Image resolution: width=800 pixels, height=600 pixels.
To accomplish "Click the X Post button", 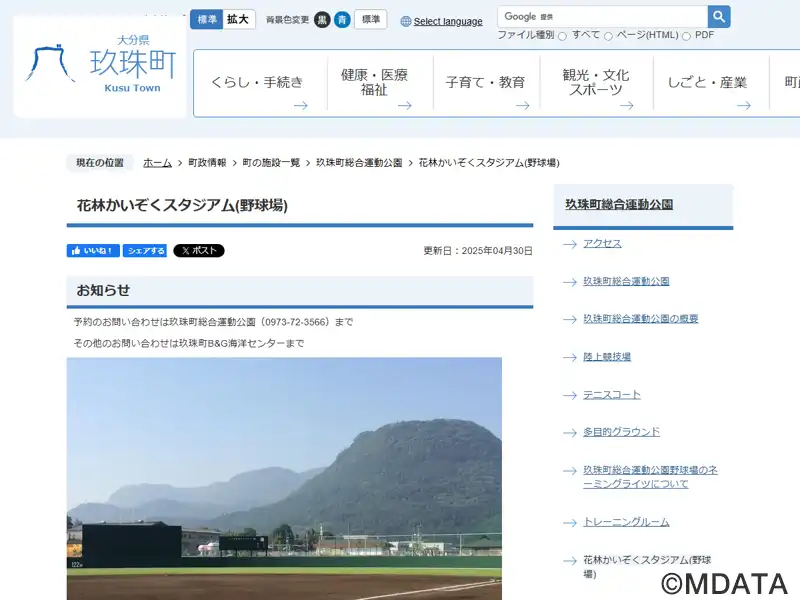I will pos(199,251).
